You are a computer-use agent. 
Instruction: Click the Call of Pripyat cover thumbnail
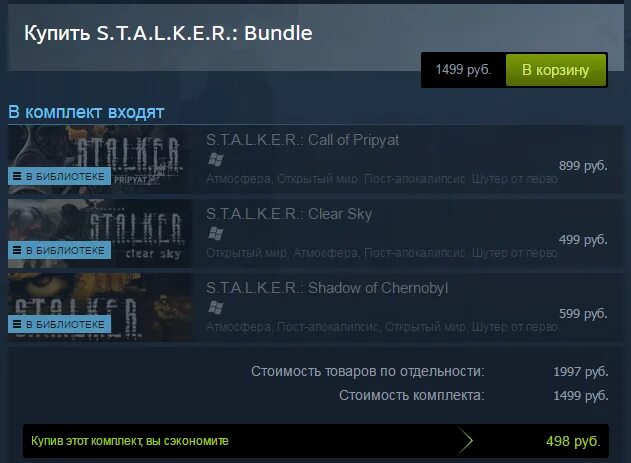point(100,160)
